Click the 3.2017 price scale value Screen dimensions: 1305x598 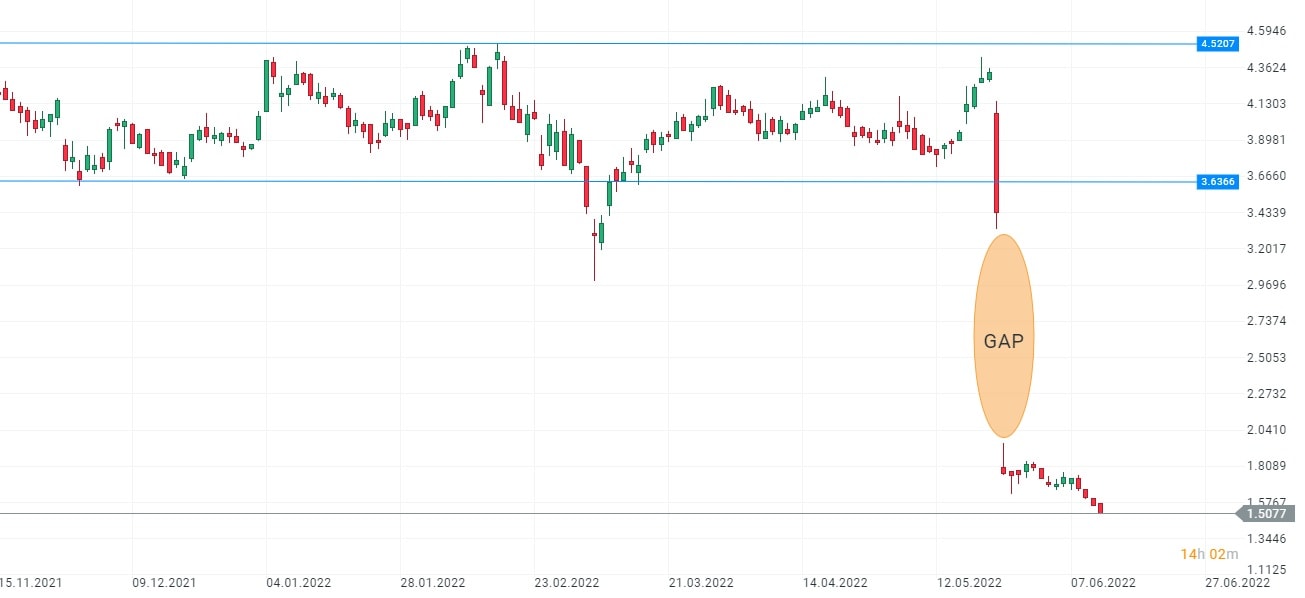1267,249
